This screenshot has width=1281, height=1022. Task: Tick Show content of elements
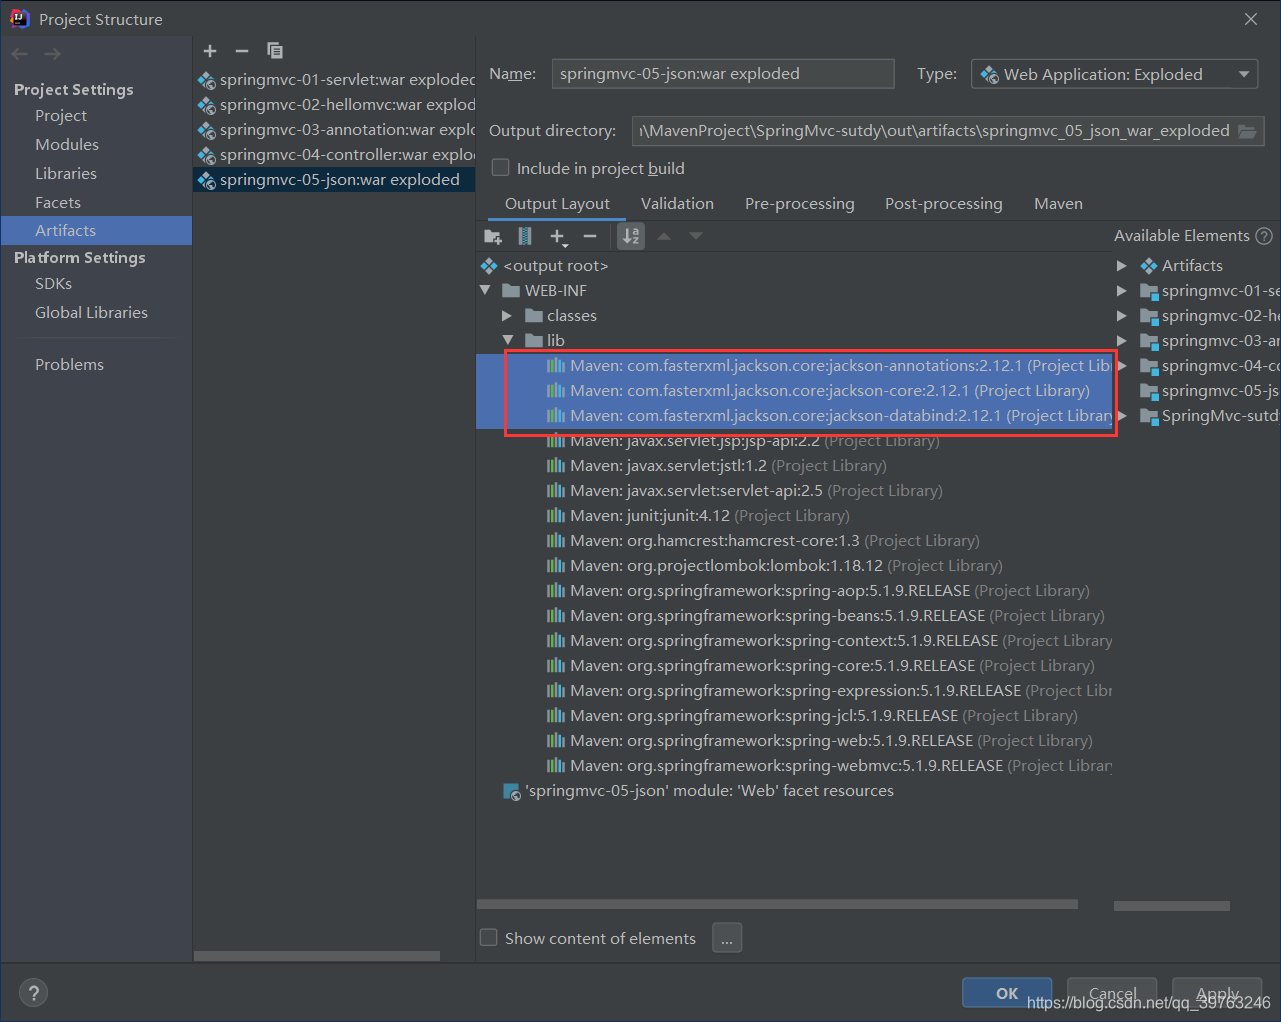[x=489, y=938]
